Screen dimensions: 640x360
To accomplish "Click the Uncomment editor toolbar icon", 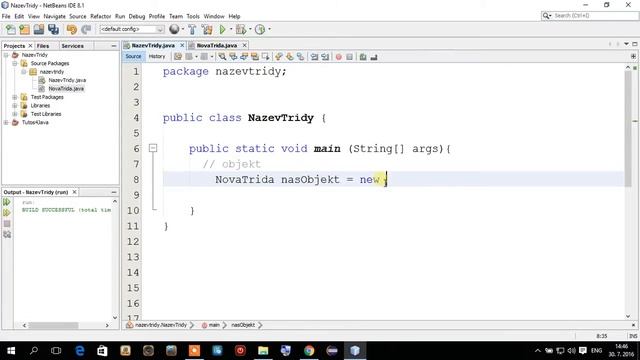I will click(x=374, y=57).
